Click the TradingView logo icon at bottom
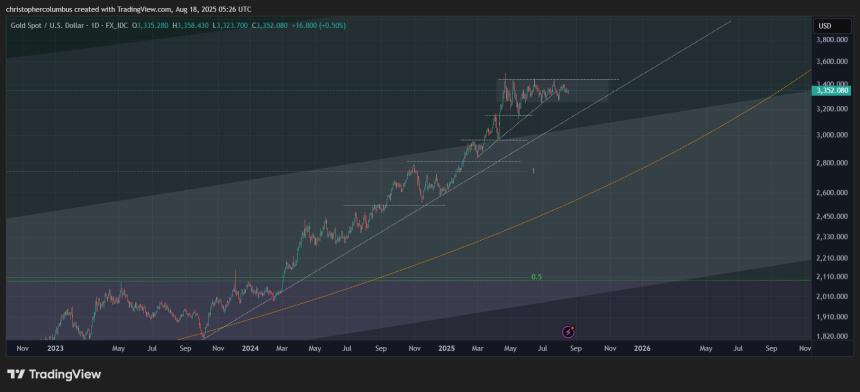This screenshot has width=860, height=392. pos(15,374)
